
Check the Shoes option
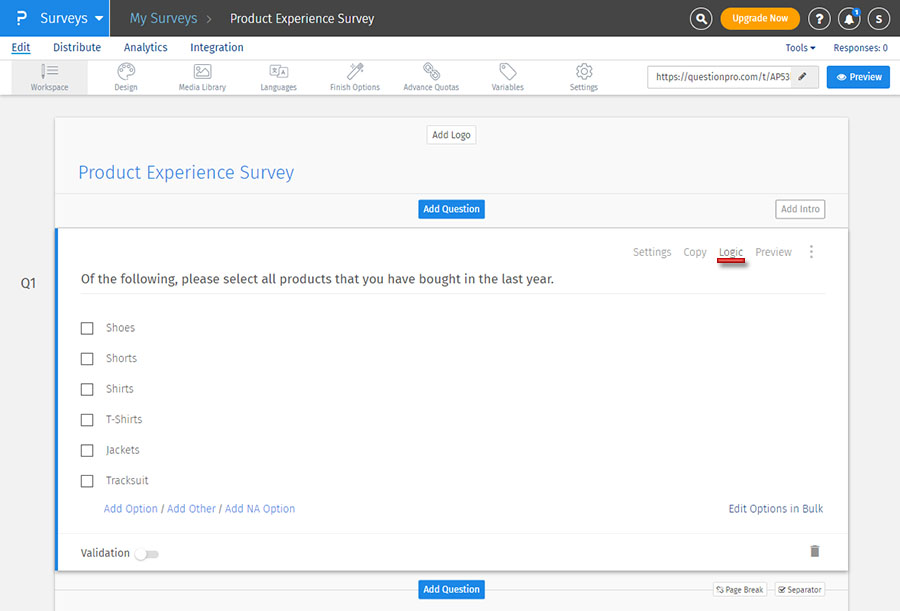[87, 327]
